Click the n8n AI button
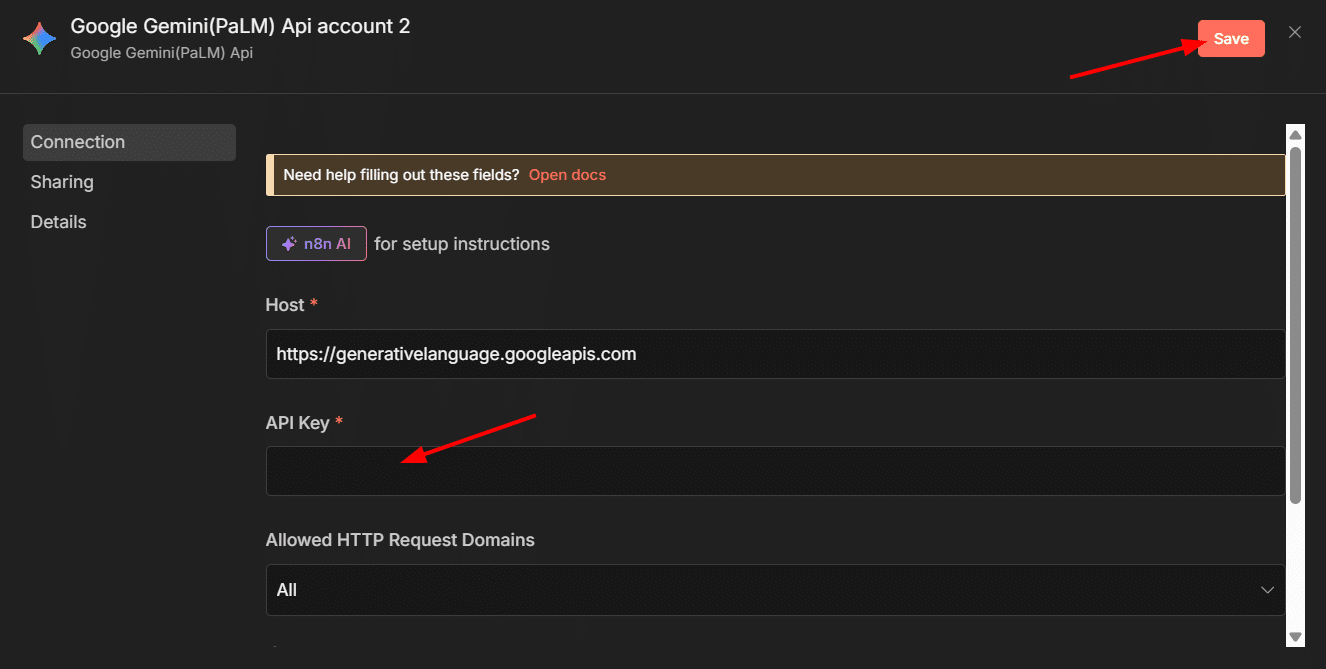The image size is (1326, 669). [316, 244]
